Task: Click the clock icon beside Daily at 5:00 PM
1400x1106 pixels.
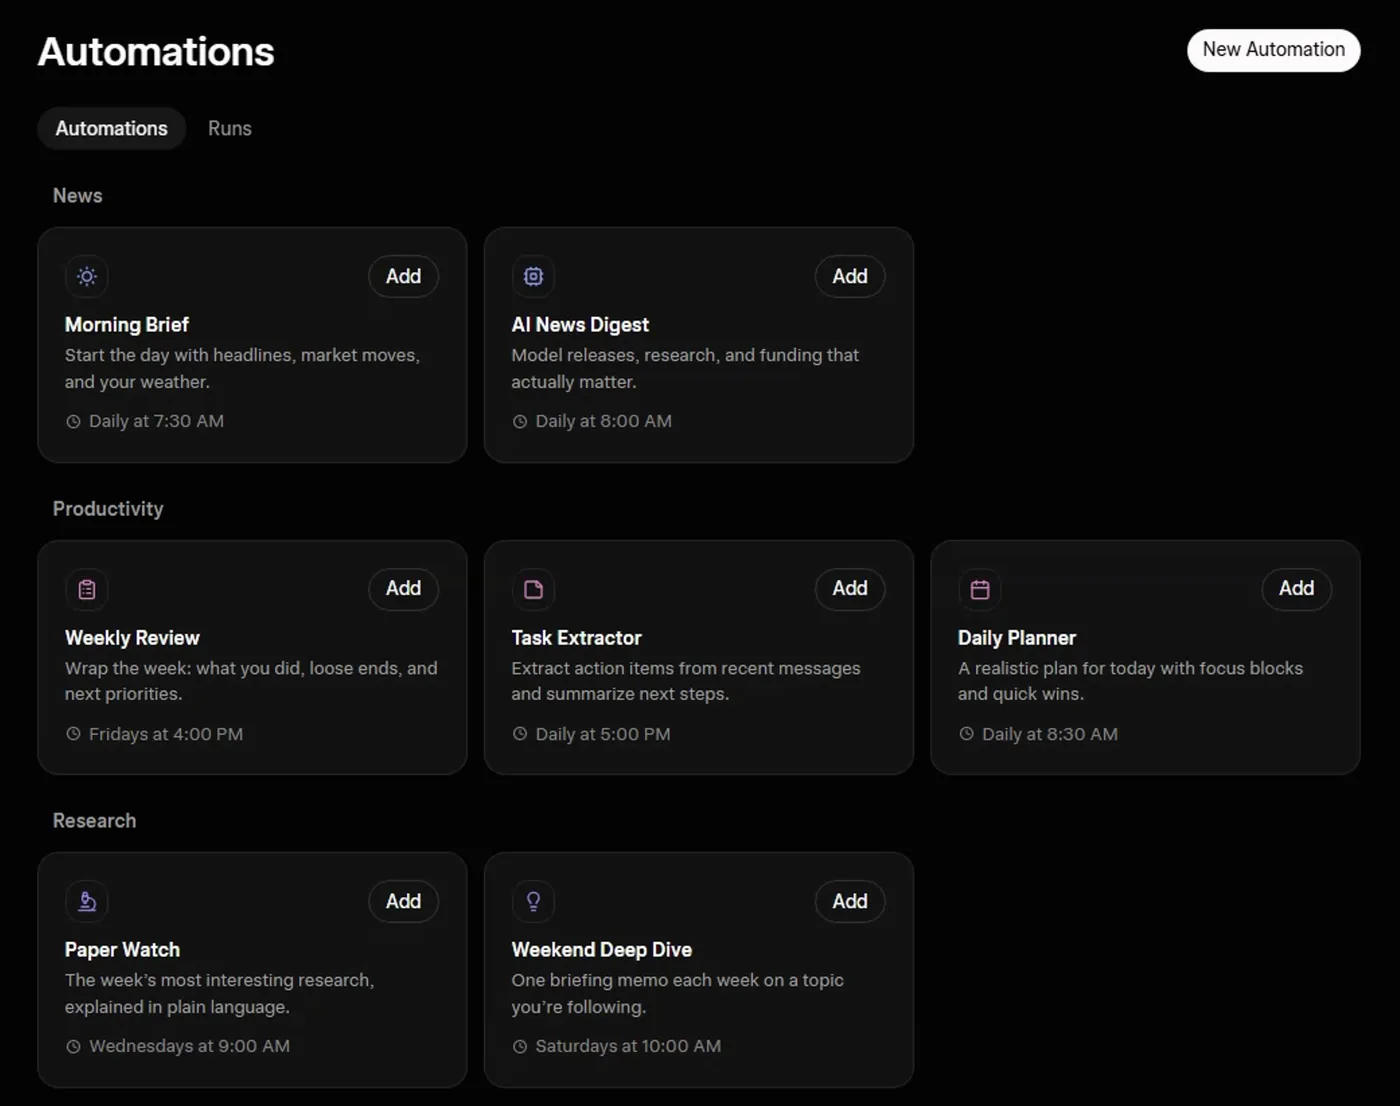Action: coord(520,734)
